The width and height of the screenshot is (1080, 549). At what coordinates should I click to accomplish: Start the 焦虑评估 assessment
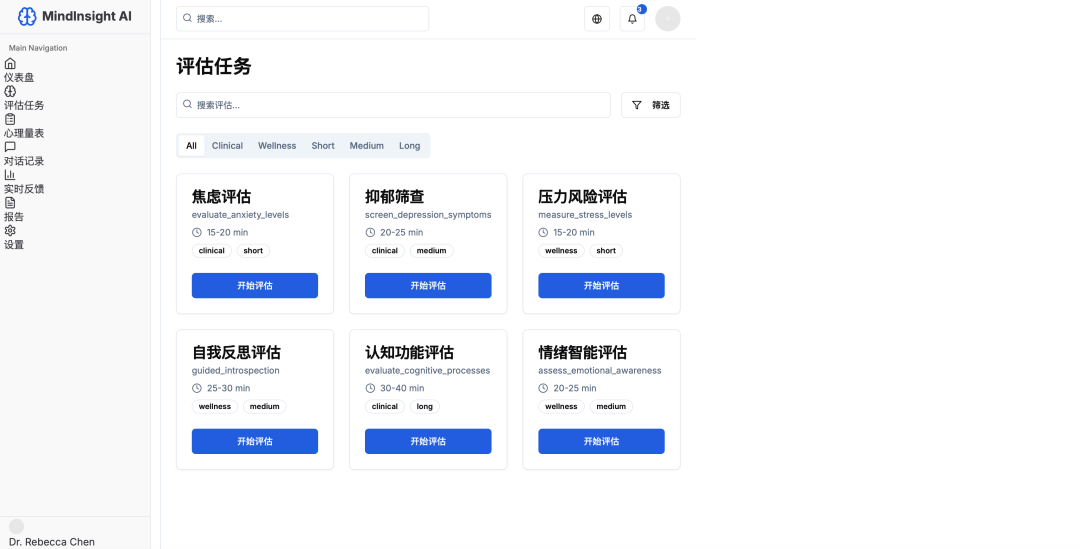[254, 286]
